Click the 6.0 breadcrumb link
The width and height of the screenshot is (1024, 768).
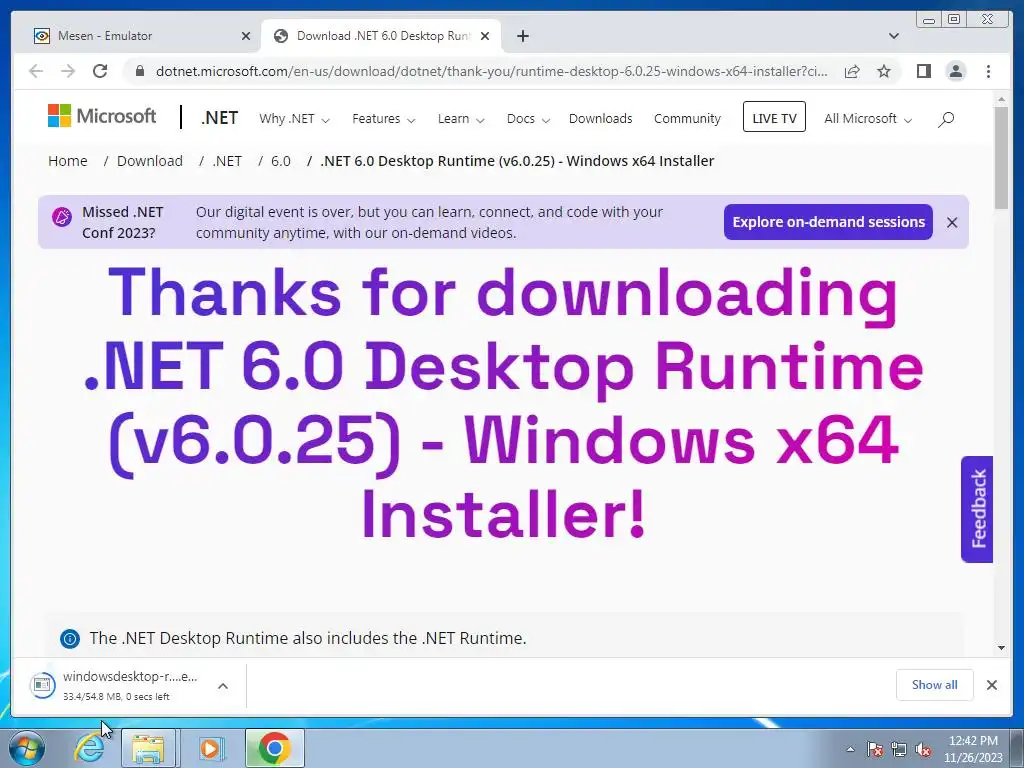pos(281,161)
